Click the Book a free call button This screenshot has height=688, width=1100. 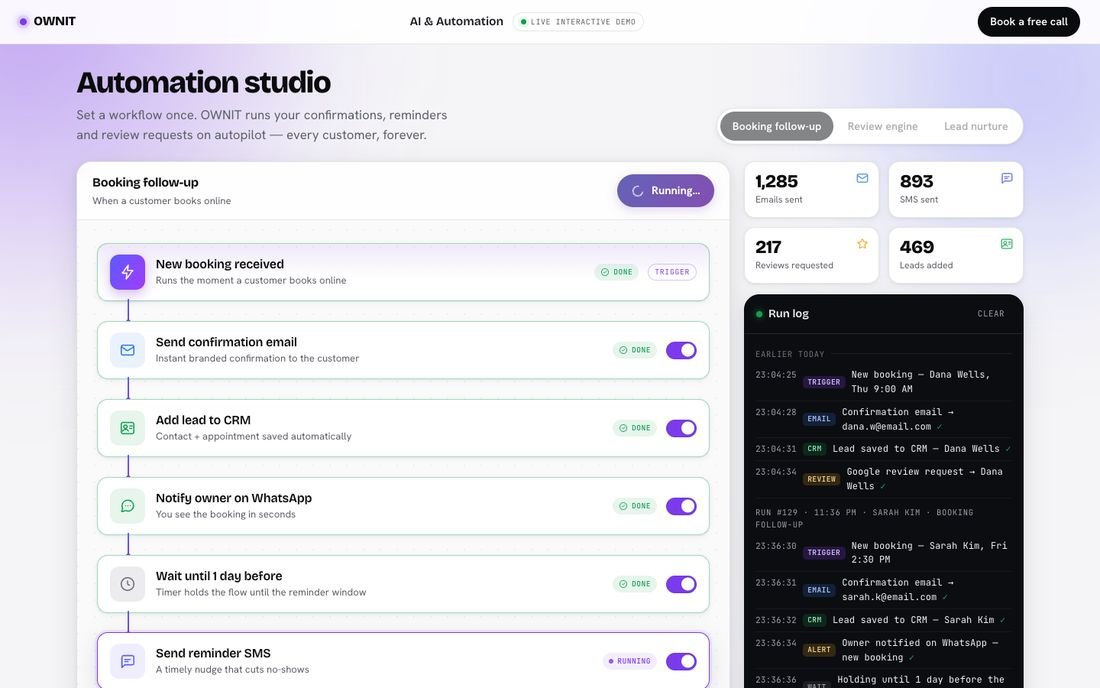(1028, 22)
